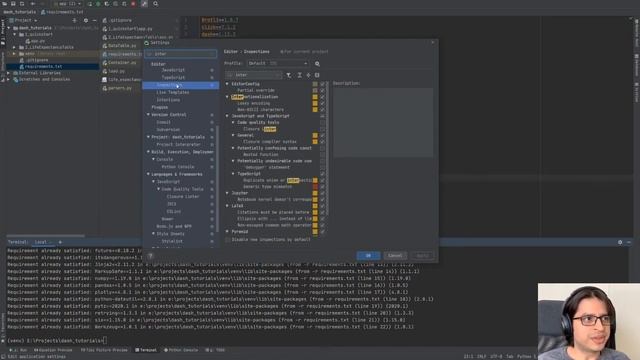Click the Cancel button
The height and width of the screenshot is (360, 640).
point(395,256)
